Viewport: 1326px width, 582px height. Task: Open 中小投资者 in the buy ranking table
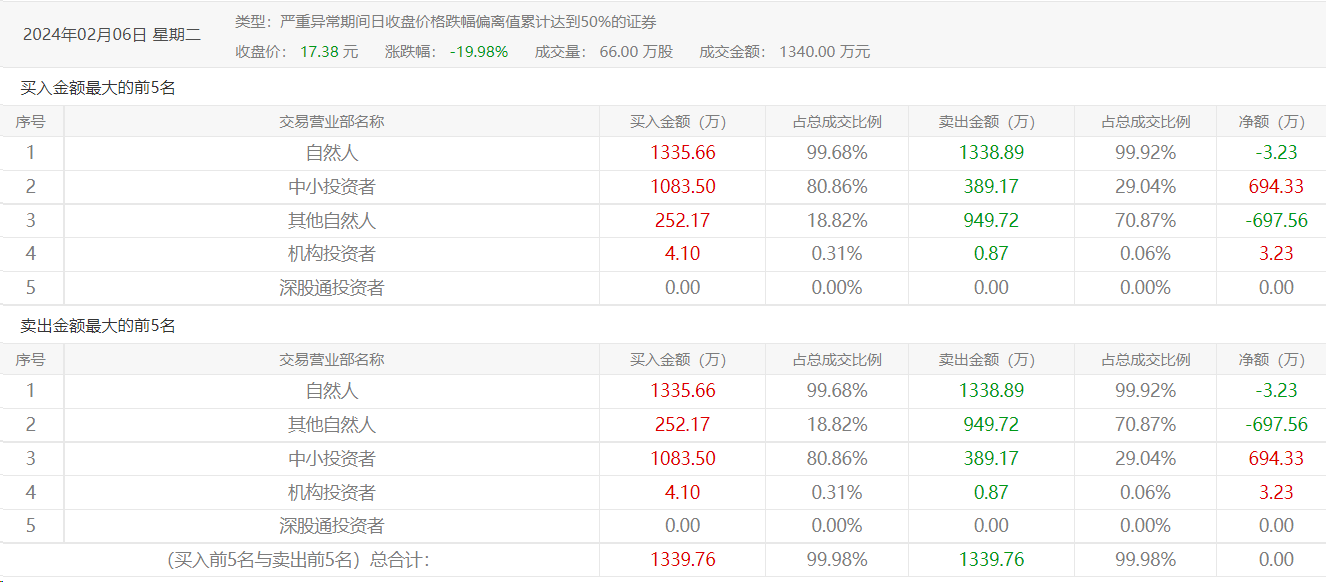pos(331,187)
